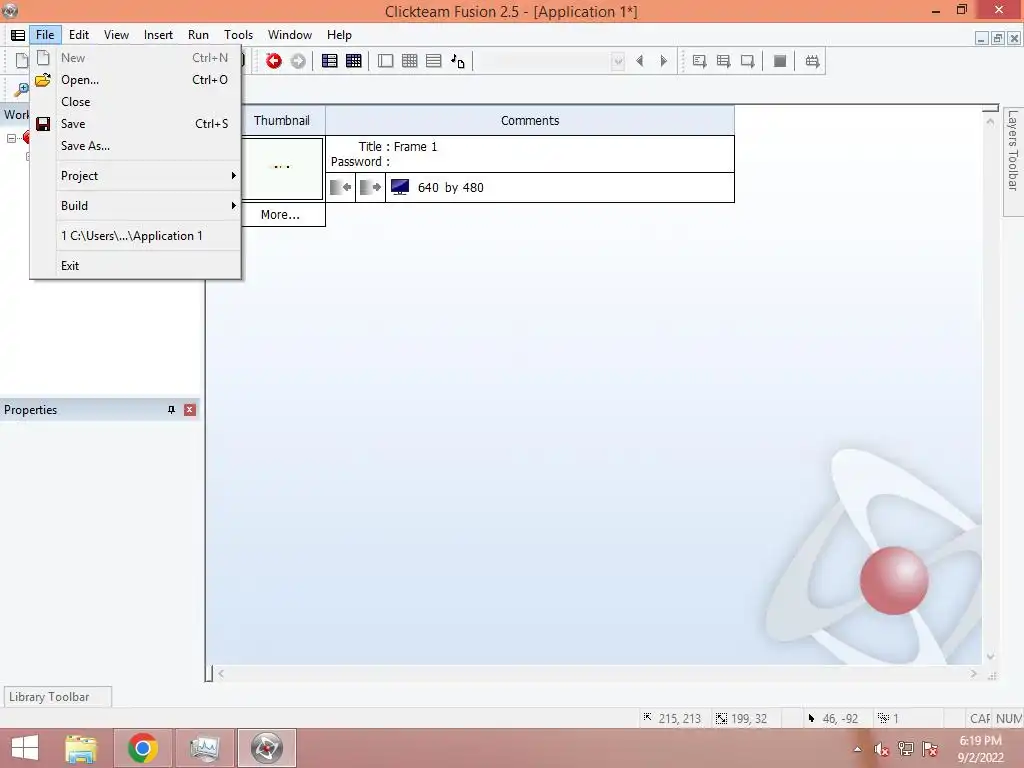Click the Run Application toolbar icon
The height and width of the screenshot is (768, 1024).
pyautogui.click(x=724, y=61)
